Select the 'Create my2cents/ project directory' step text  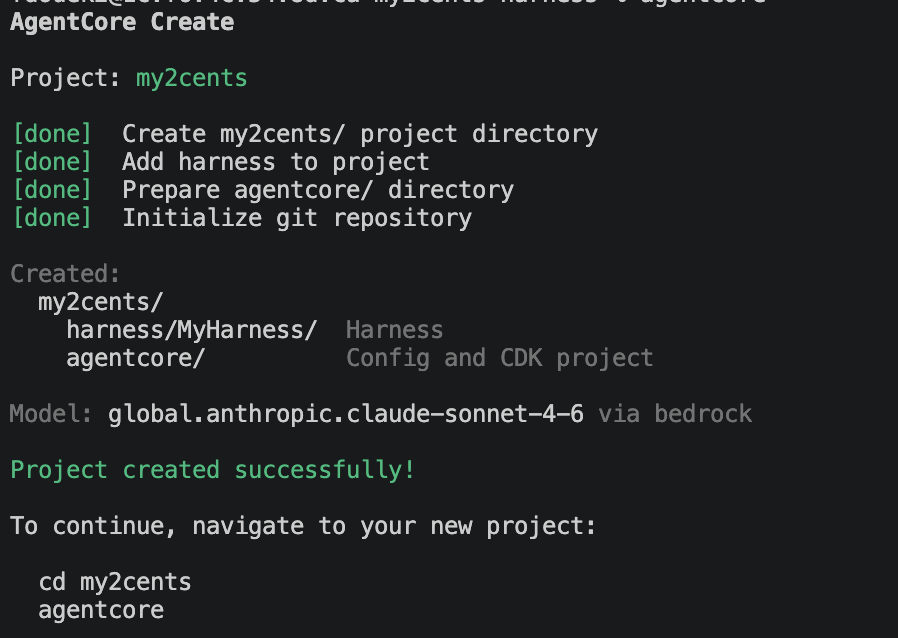359,134
